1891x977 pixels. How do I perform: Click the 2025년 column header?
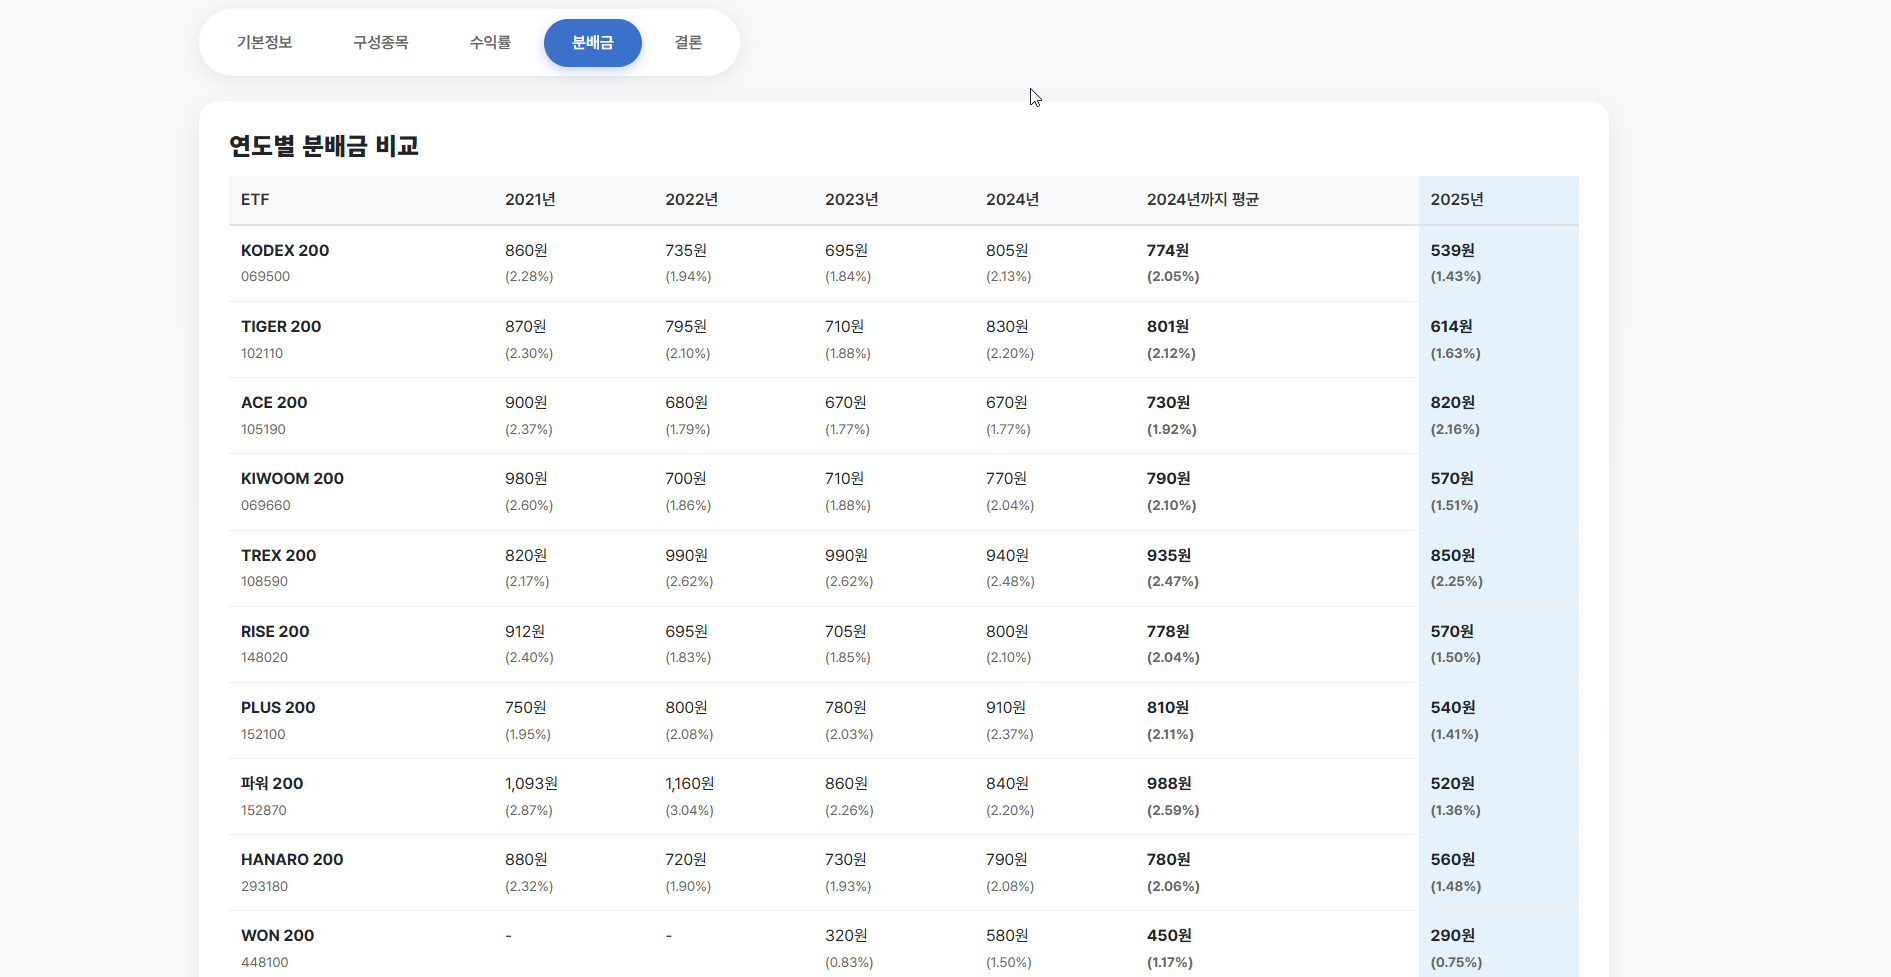(1457, 200)
